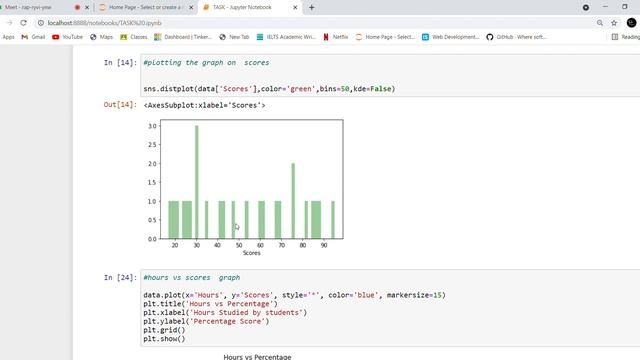Screen dimensions: 640x360
Task: Reload the current page
Action: [x=23, y=23]
